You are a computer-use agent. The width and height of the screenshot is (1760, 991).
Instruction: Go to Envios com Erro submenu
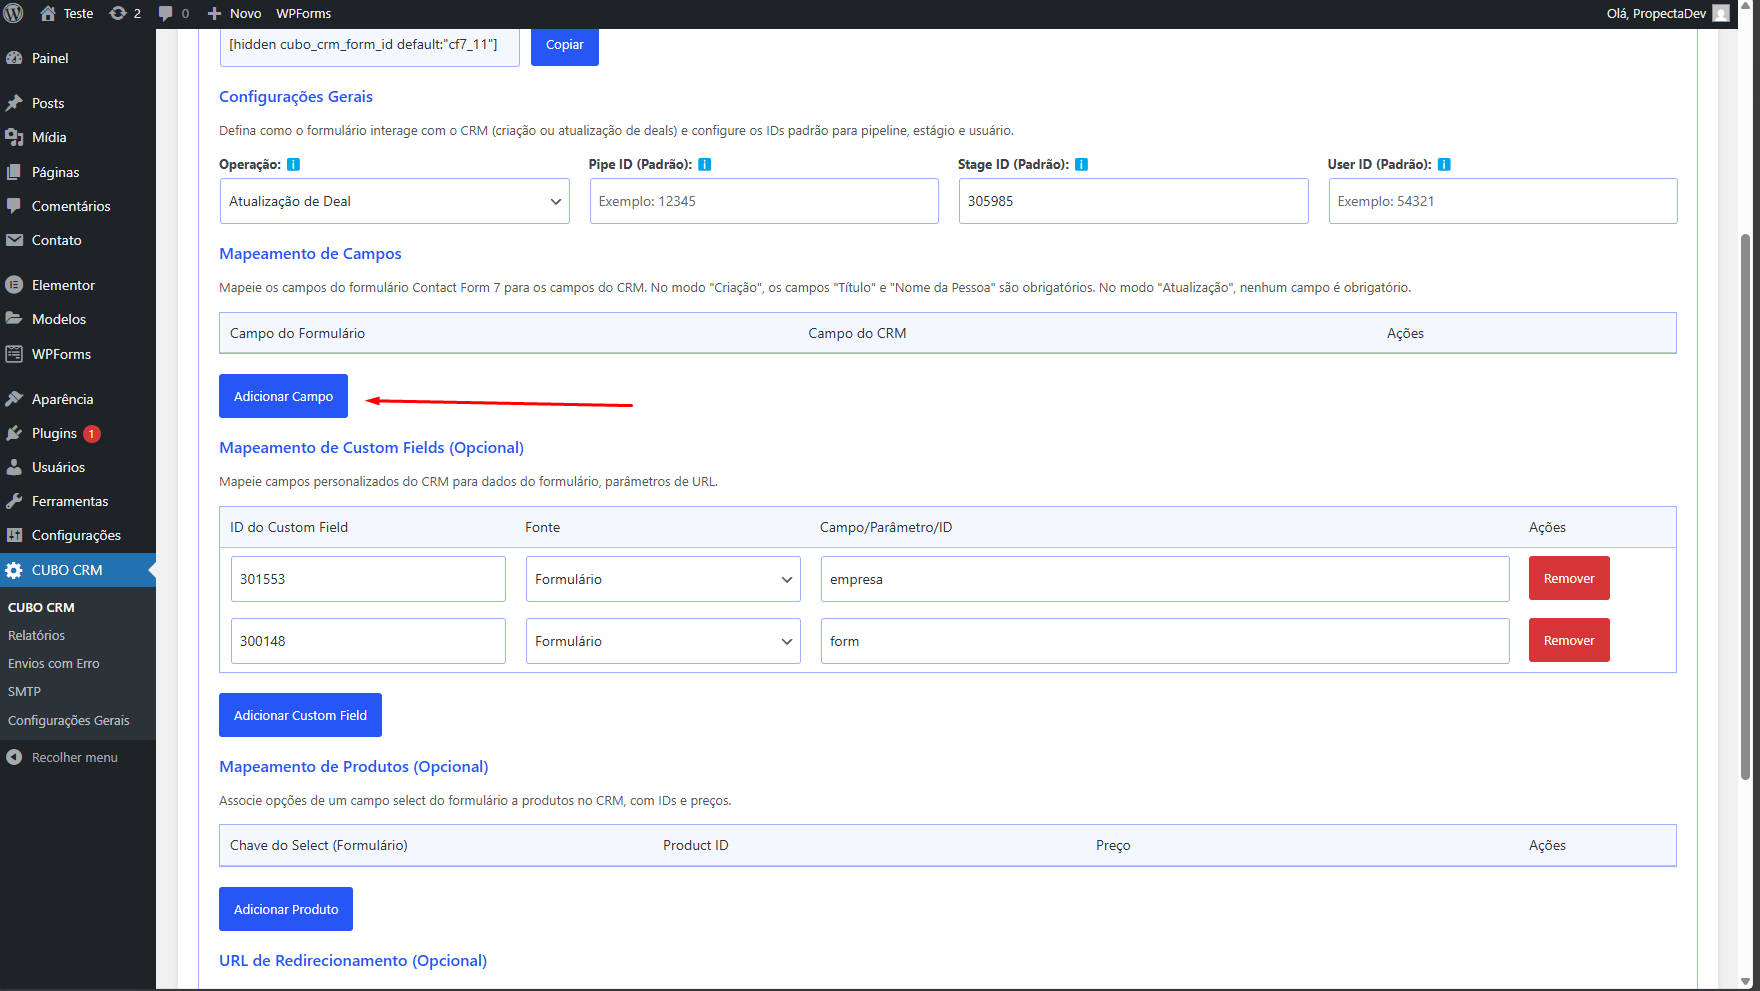[x=54, y=663]
